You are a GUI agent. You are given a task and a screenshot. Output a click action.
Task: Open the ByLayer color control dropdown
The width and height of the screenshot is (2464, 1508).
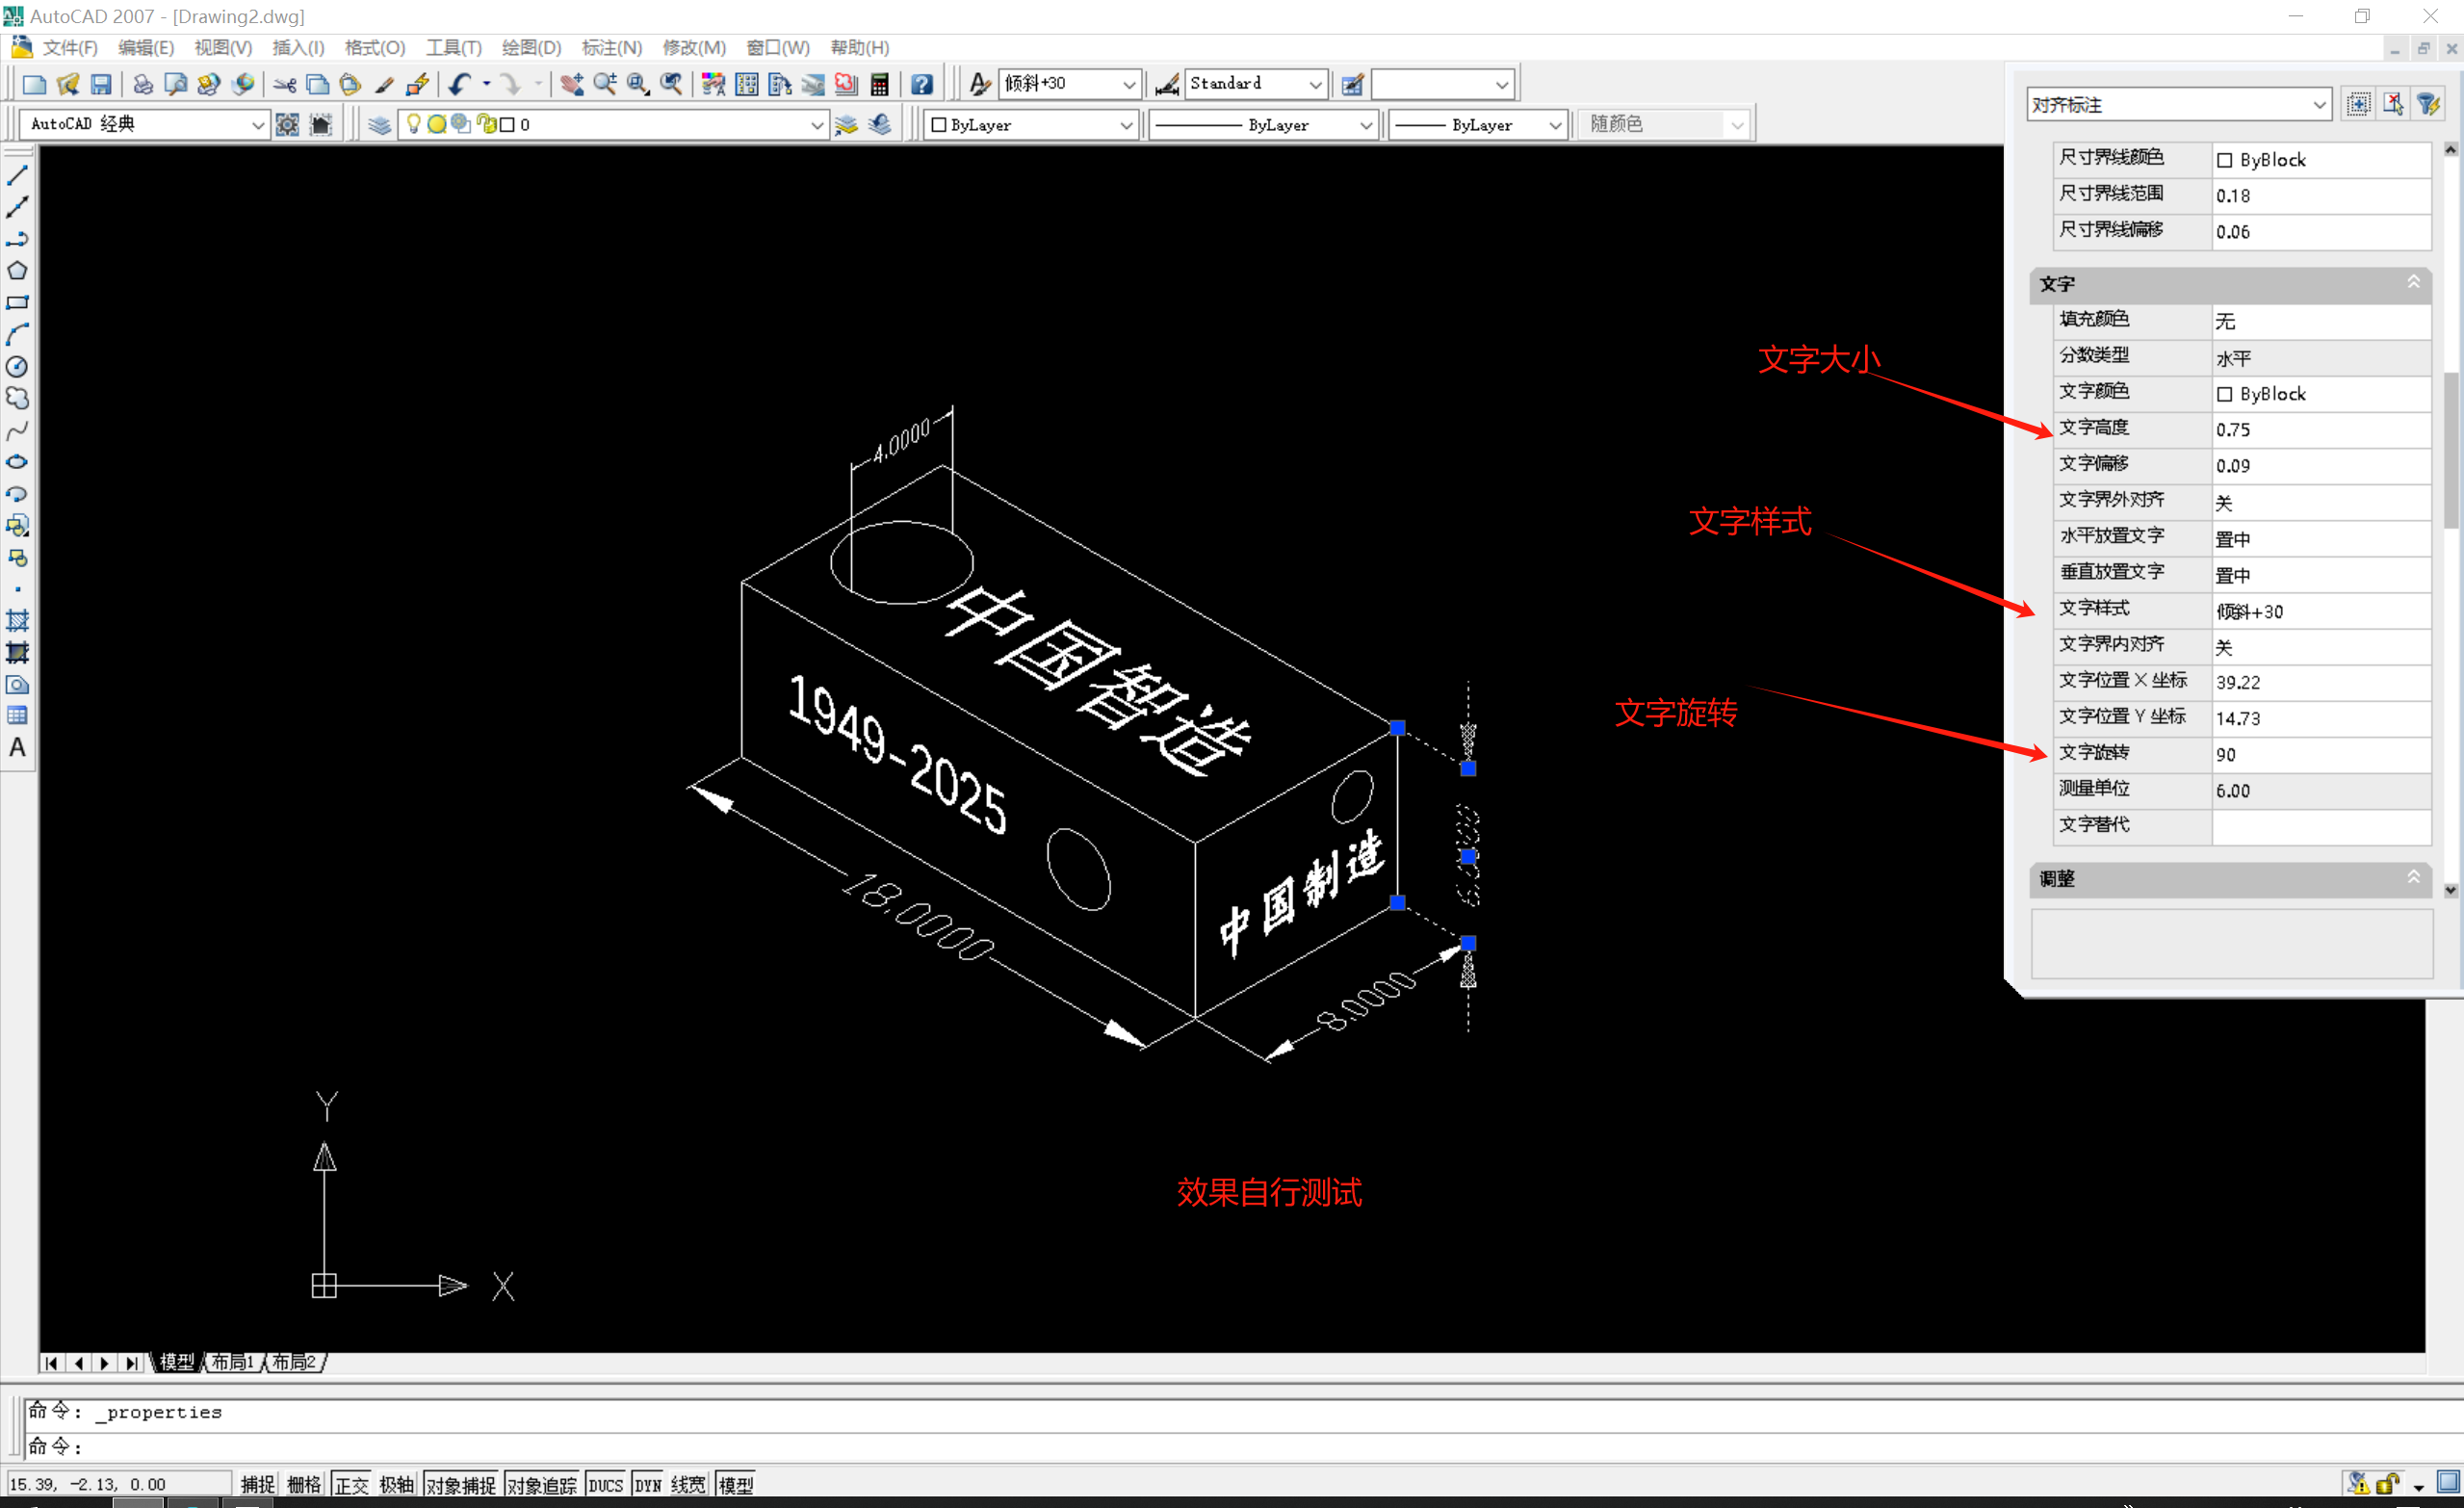[x=1126, y=124]
